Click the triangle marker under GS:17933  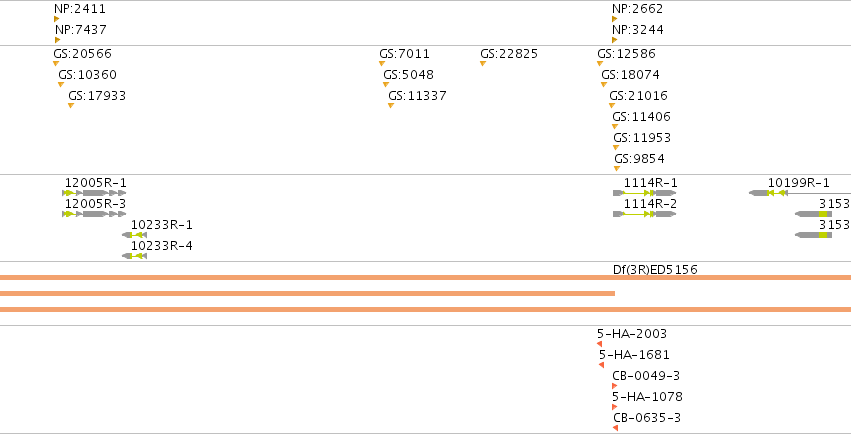71,105
